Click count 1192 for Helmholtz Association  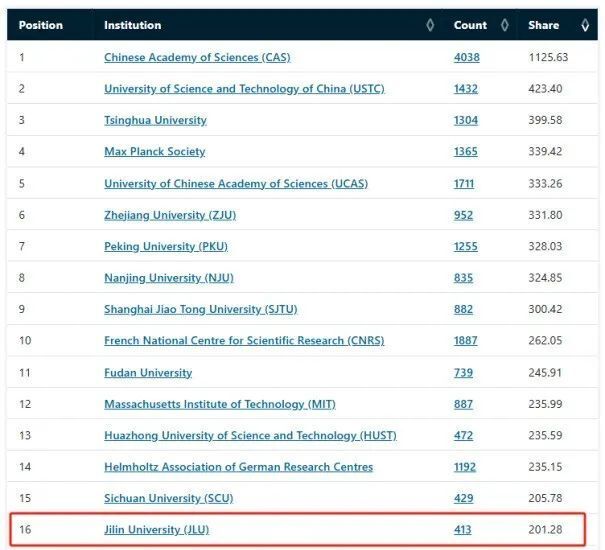point(465,467)
